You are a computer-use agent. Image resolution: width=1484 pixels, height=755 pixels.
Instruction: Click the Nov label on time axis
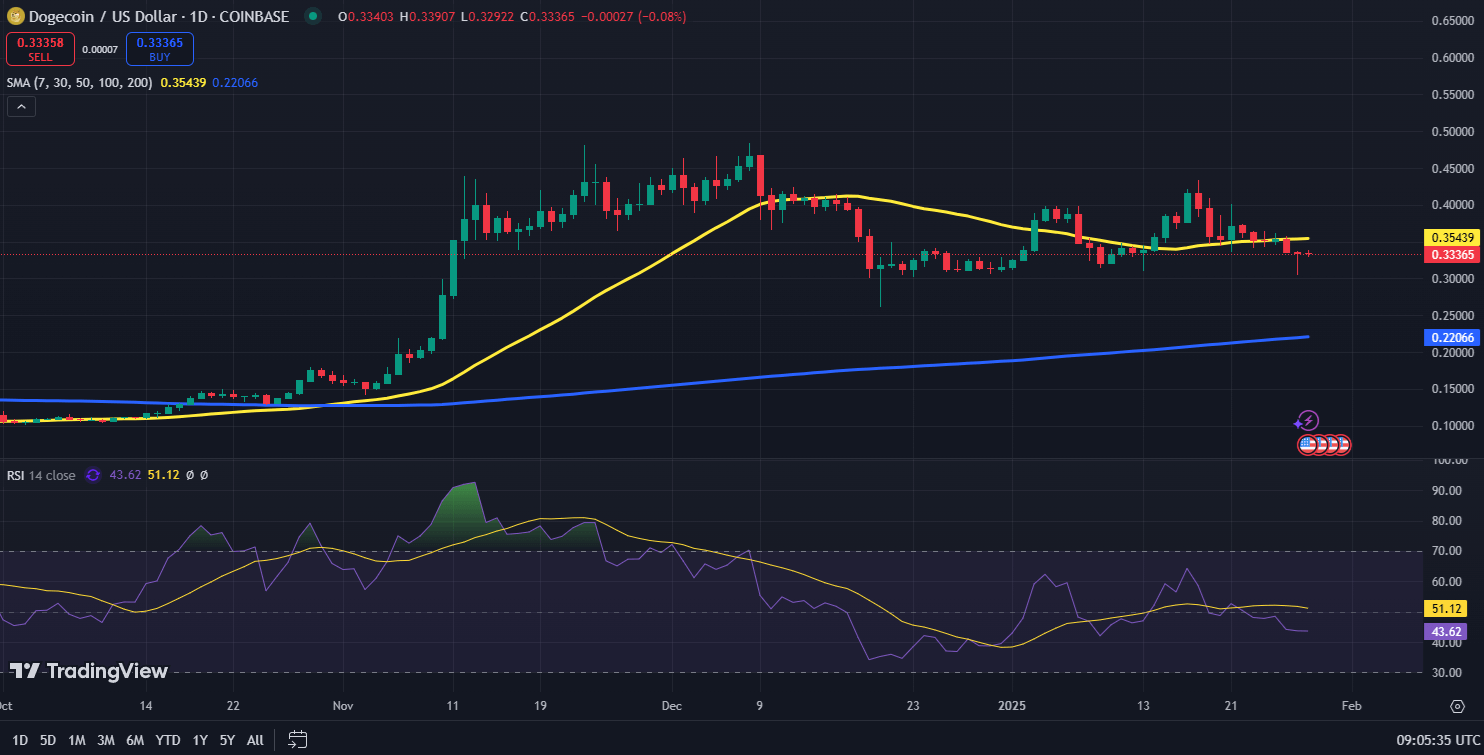343,706
